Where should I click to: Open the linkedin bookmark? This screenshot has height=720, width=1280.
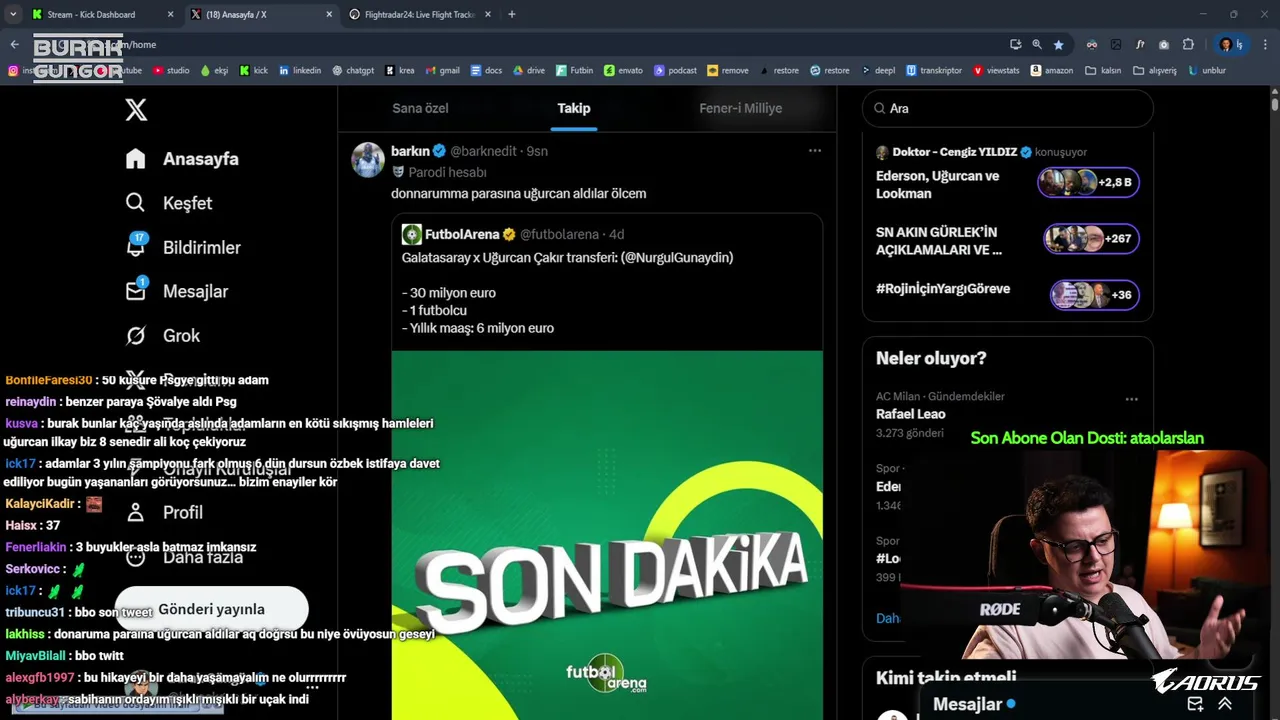pos(300,71)
